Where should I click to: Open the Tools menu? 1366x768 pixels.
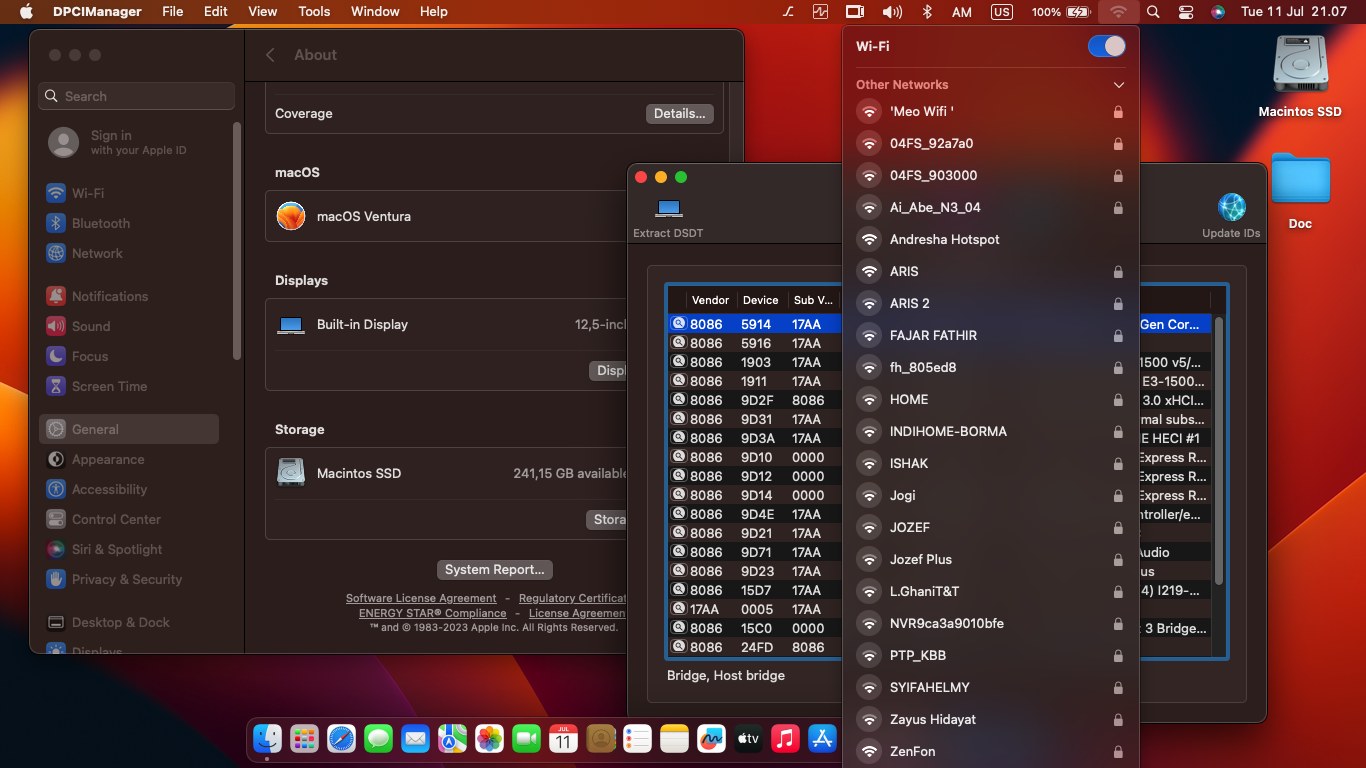(314, 12)
